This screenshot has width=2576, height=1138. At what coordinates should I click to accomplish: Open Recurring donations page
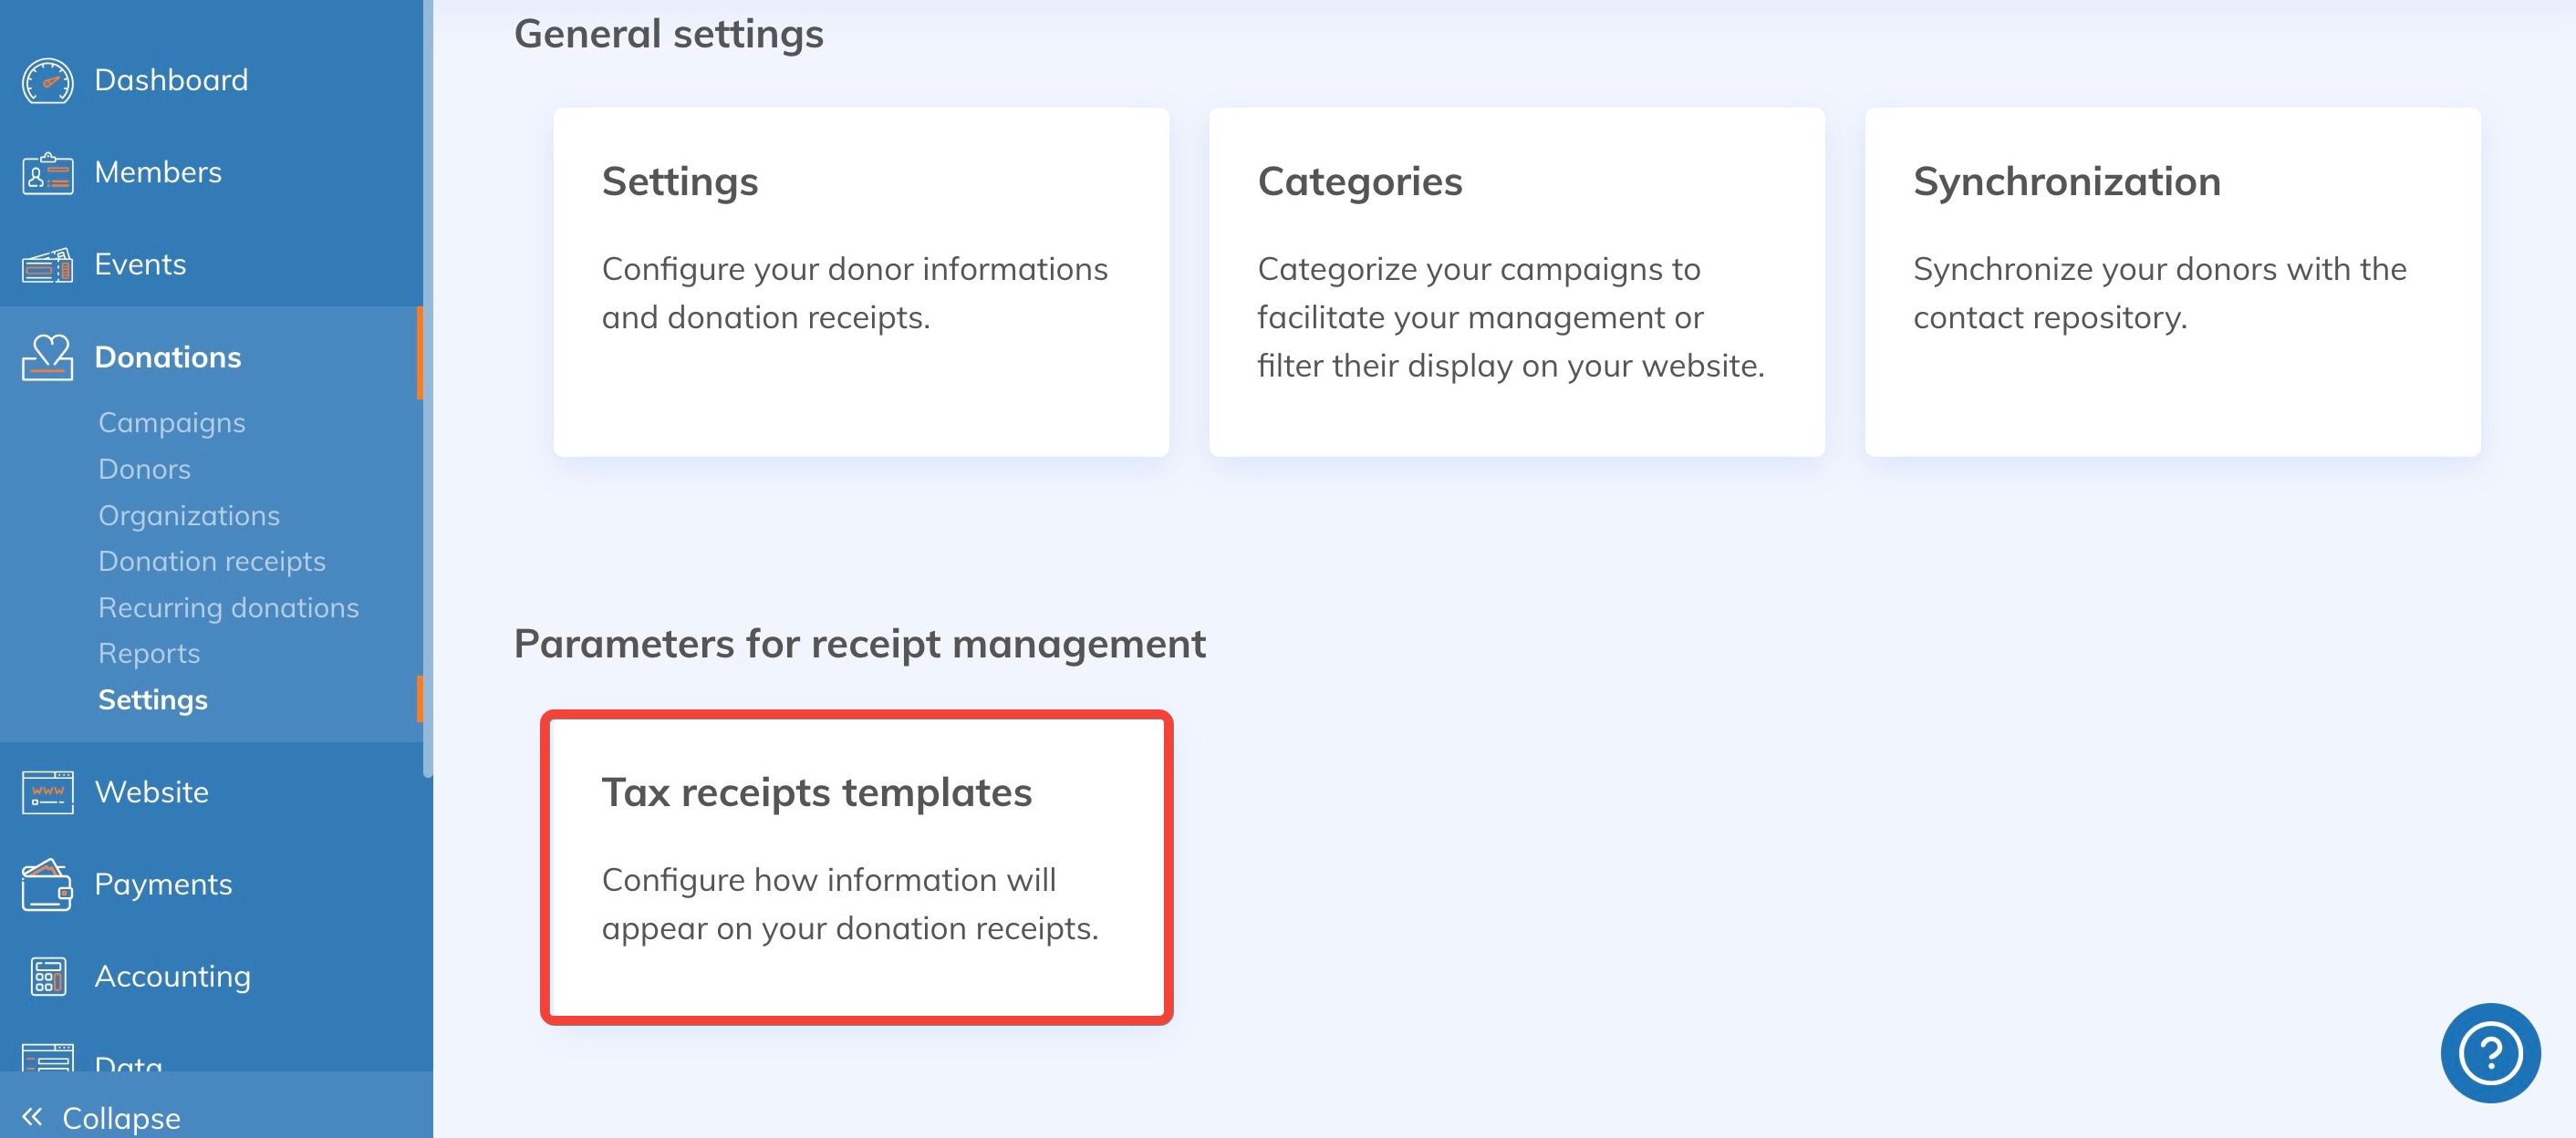click(228, 607)
